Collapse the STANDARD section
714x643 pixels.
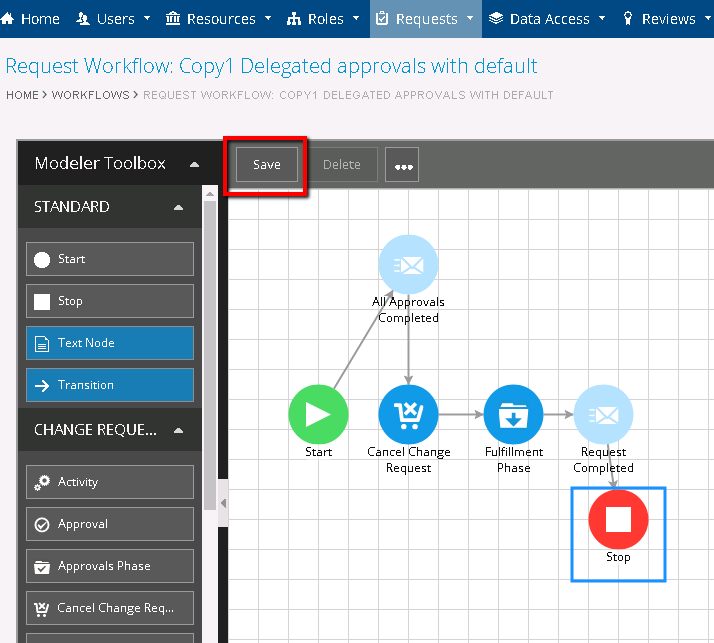(x=178, y=207)
